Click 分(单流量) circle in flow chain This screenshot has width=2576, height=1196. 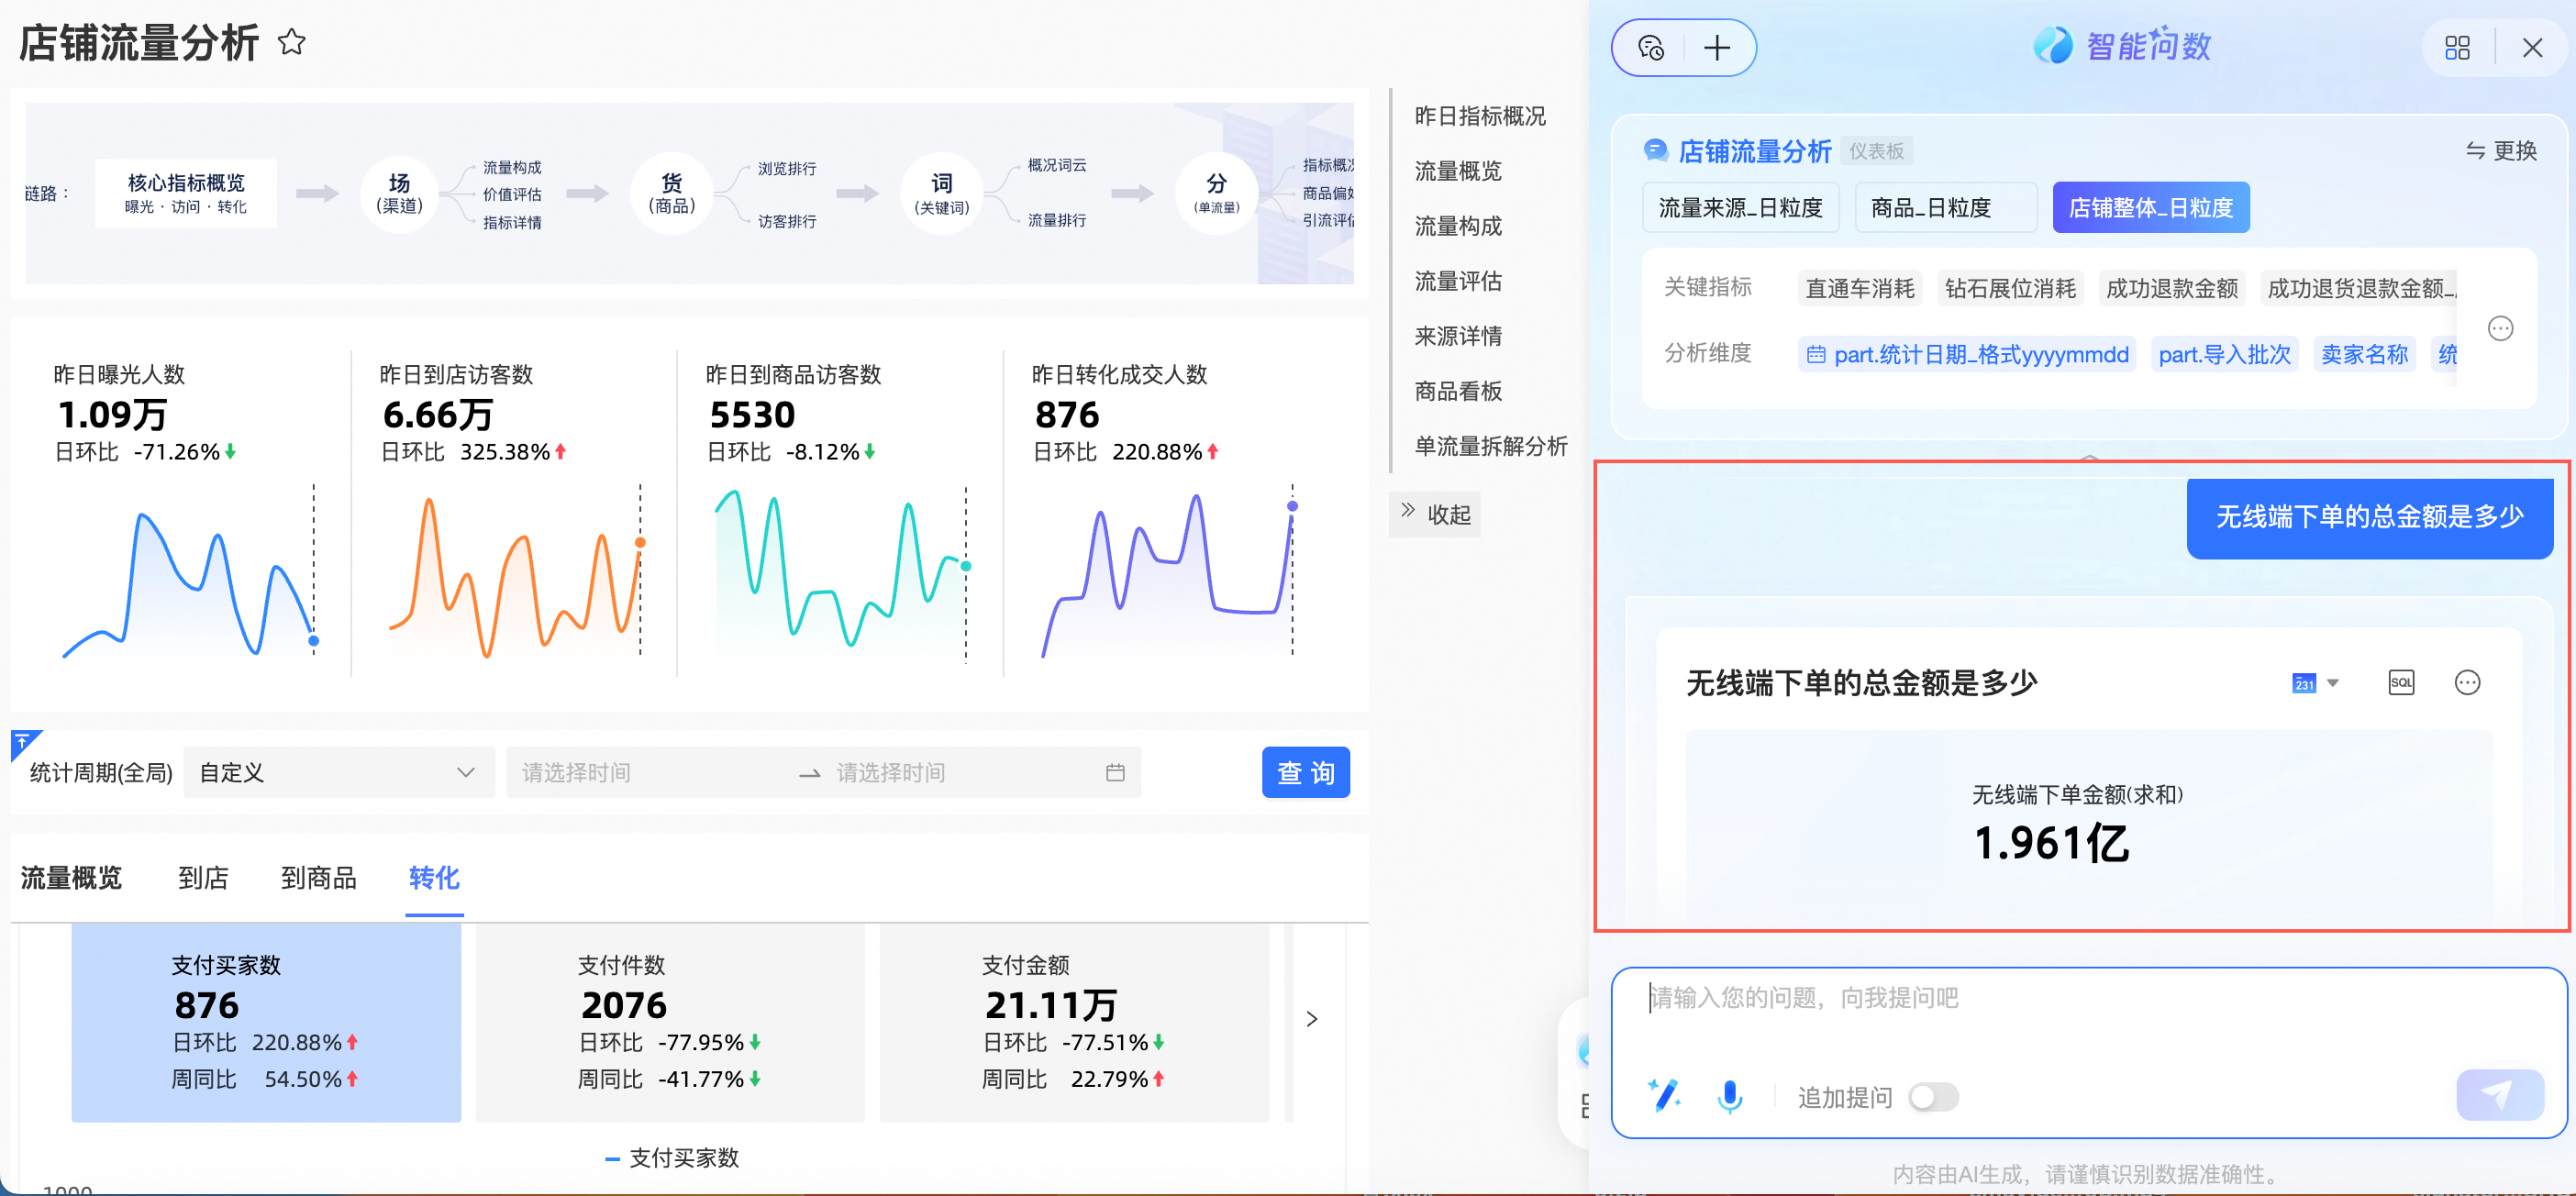tap(1216, 193)
